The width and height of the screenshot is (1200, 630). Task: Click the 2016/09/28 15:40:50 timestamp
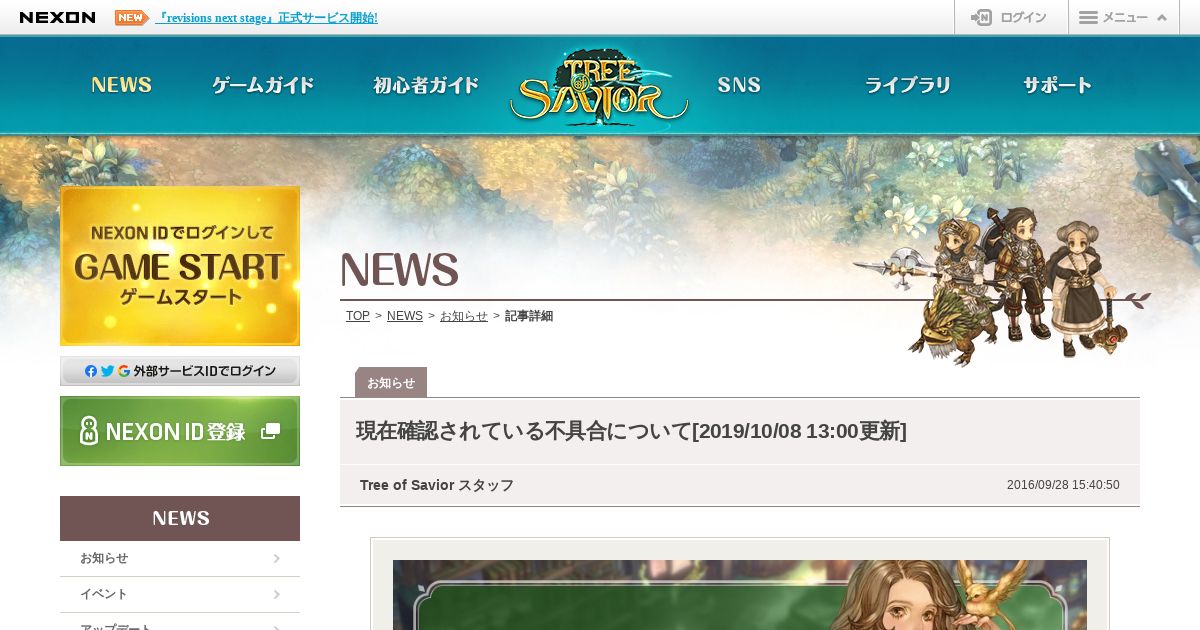pos(1063,485)
